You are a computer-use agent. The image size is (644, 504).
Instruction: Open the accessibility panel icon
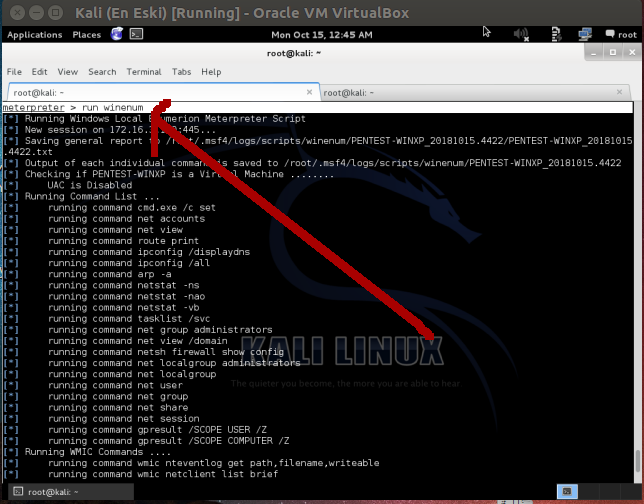coord(555,35)
